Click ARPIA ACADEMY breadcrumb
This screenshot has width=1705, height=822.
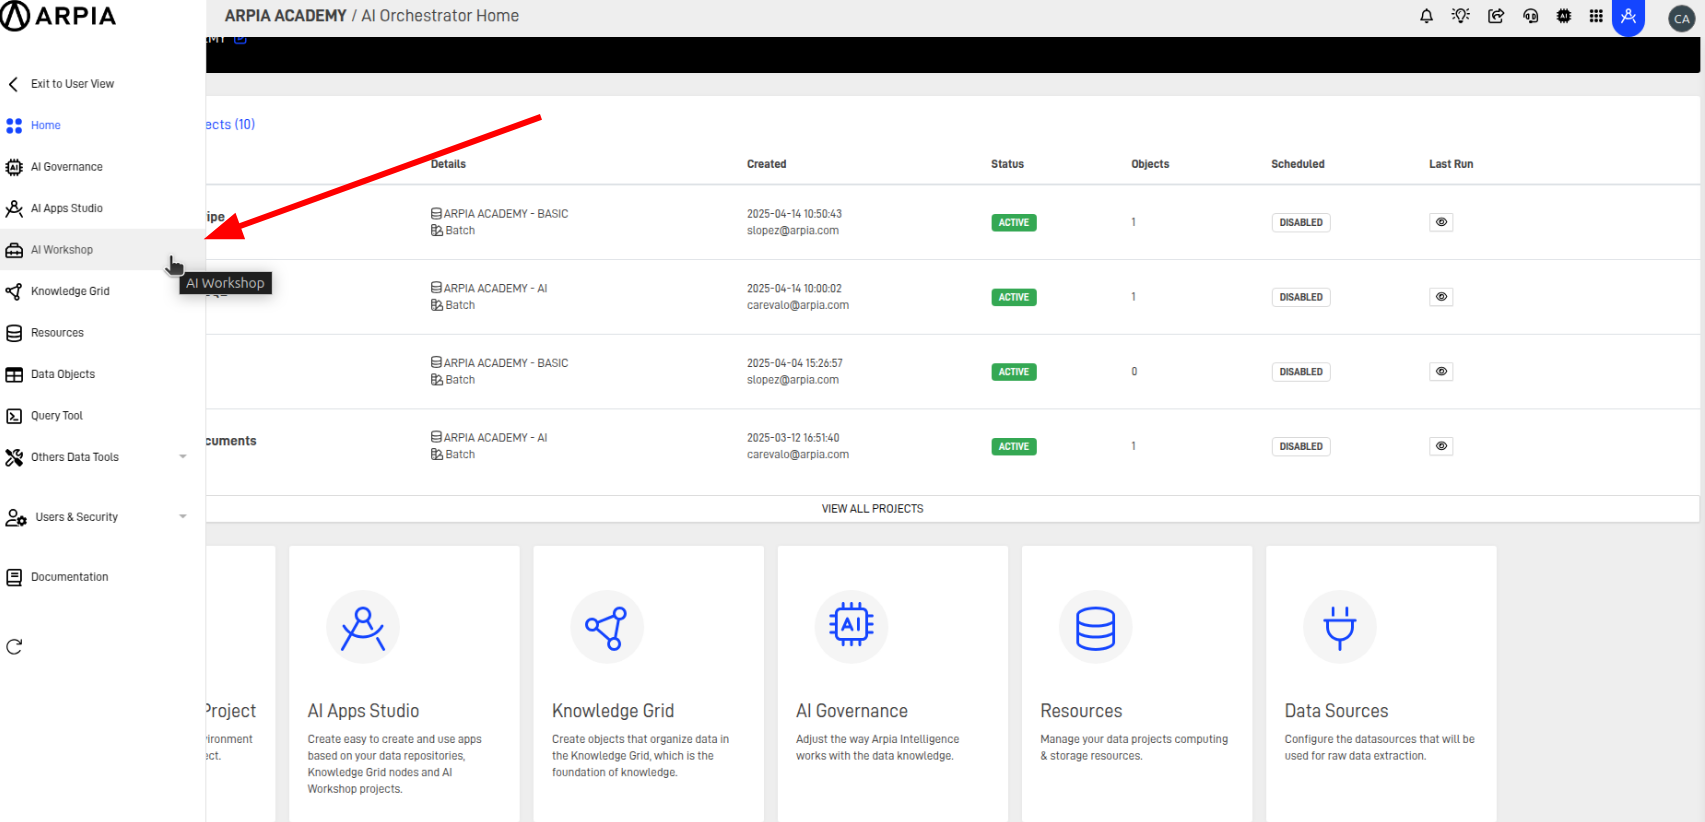pos(285,16)
